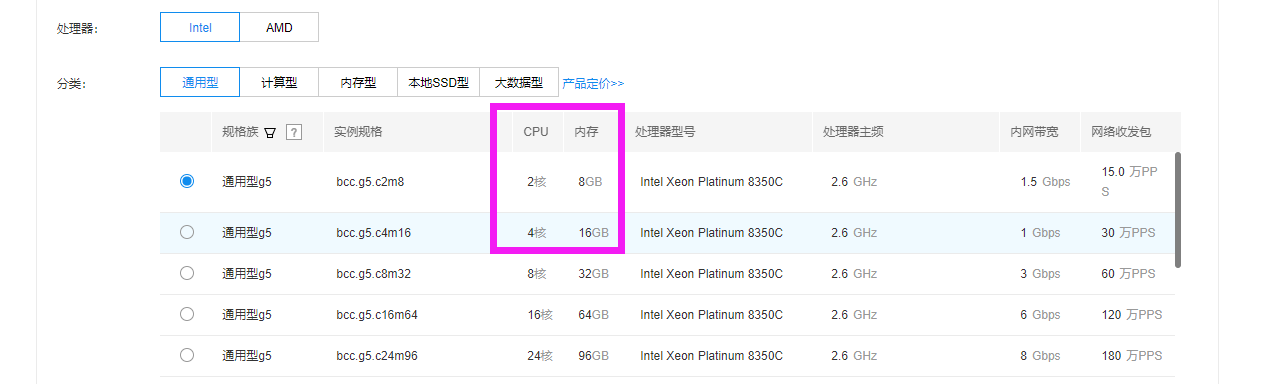Screen dimensions: 1269x384
Task: Click the question mark help icon beside 规格族
Action: [x=294, y=132]
